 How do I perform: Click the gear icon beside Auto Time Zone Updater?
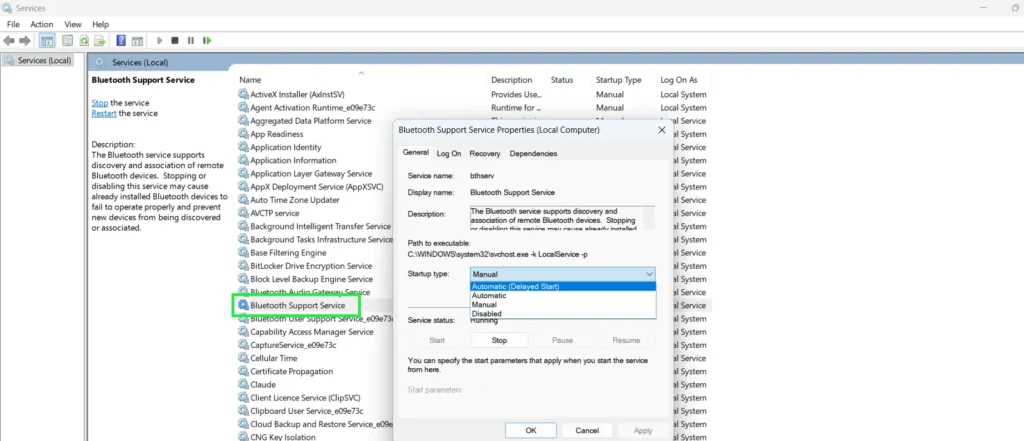(x=244, y=200)
